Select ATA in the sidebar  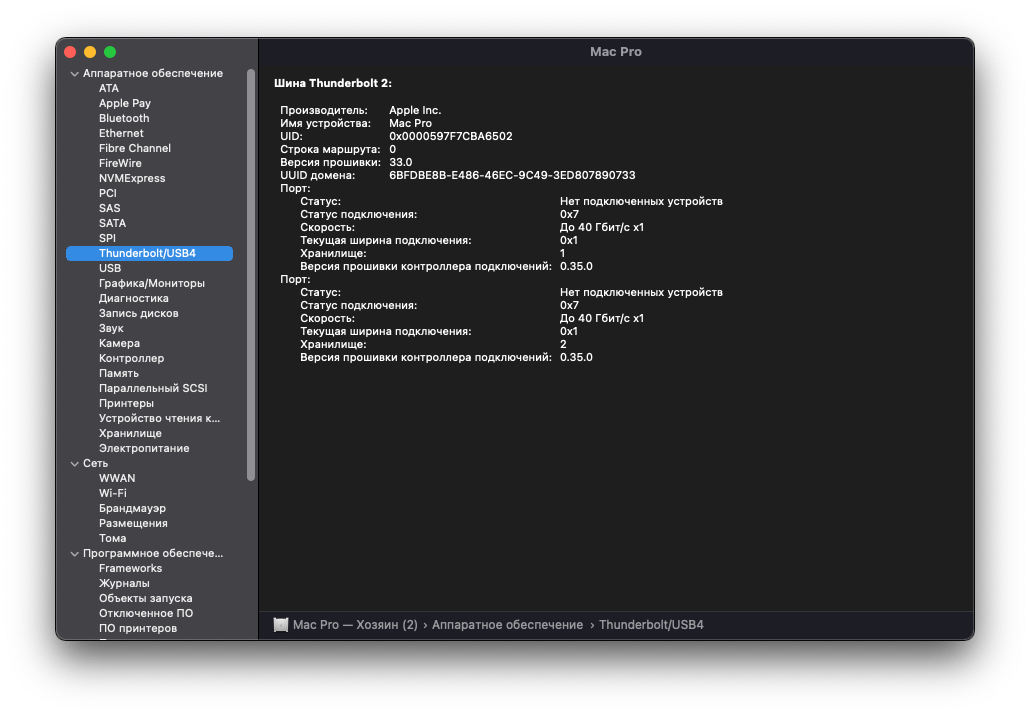(109, 88)
